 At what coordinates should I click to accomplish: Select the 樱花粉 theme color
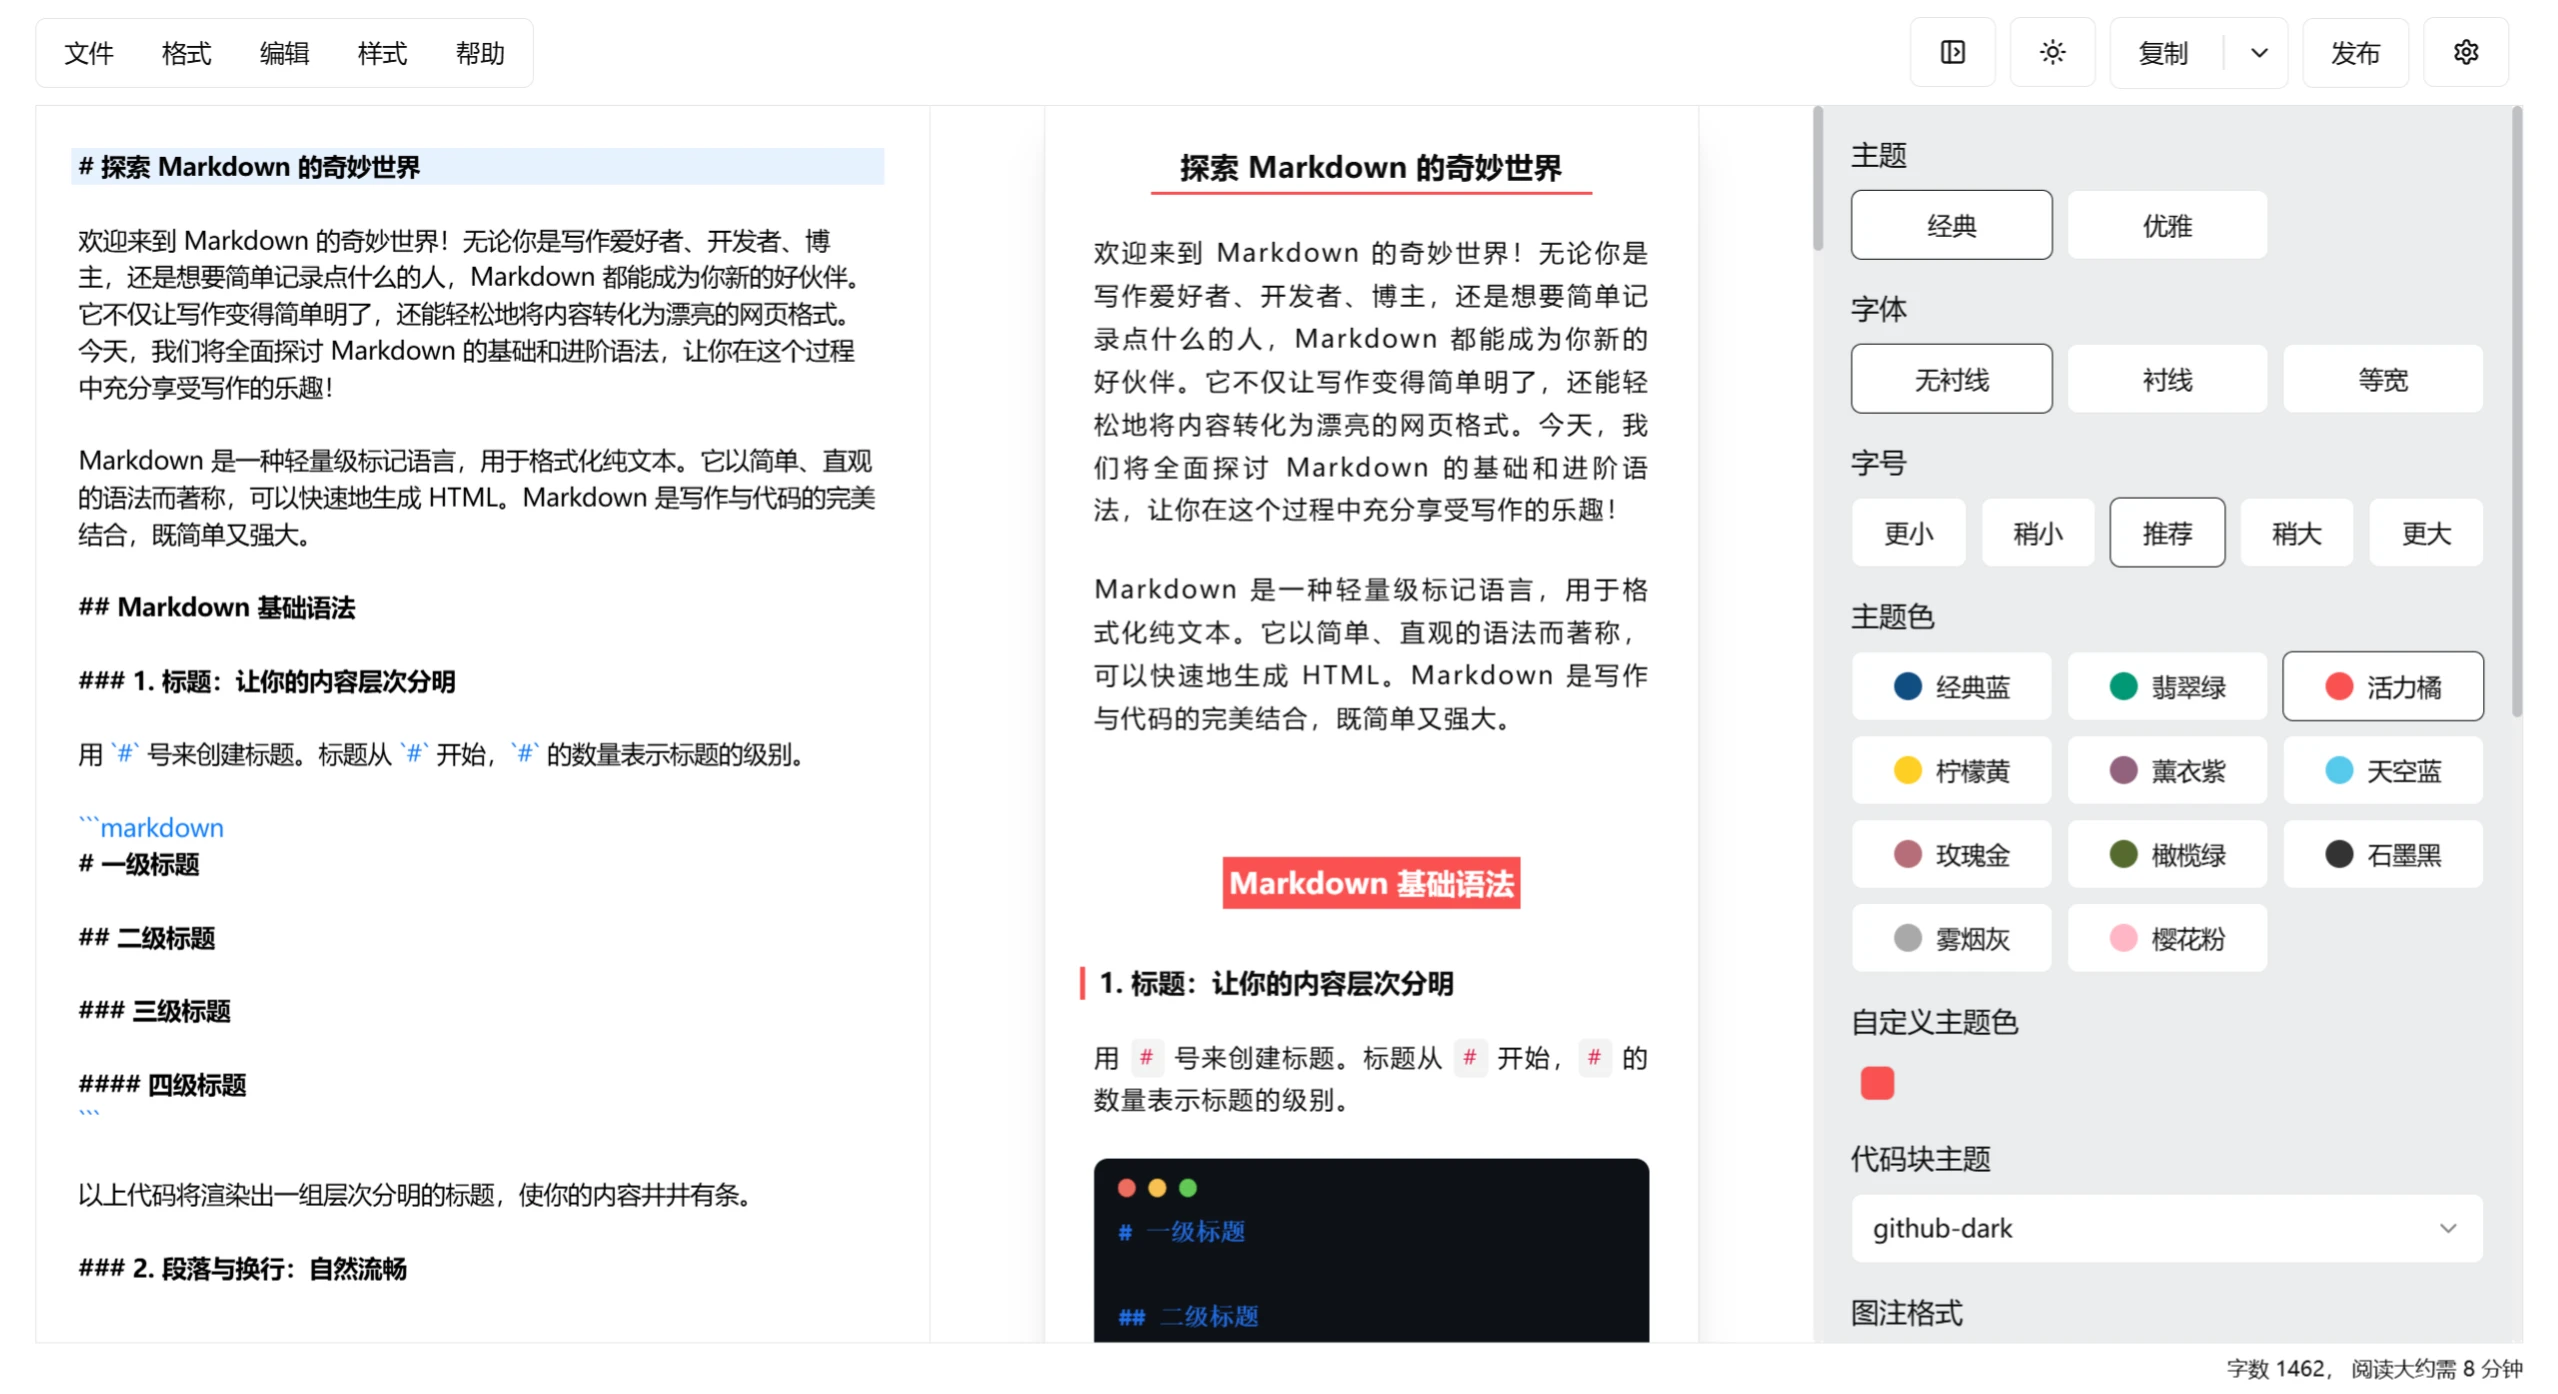pyautogui.click(x=2166, y=937)
